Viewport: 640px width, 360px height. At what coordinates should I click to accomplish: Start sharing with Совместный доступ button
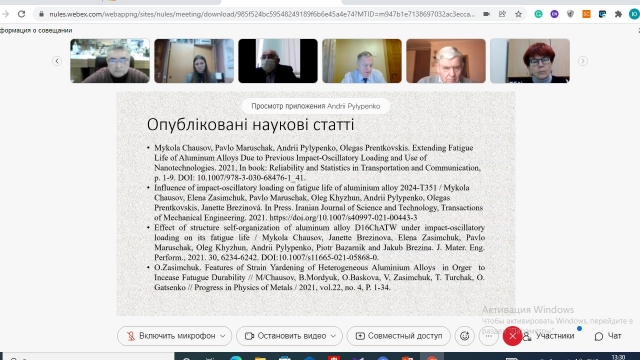point(398,336)
